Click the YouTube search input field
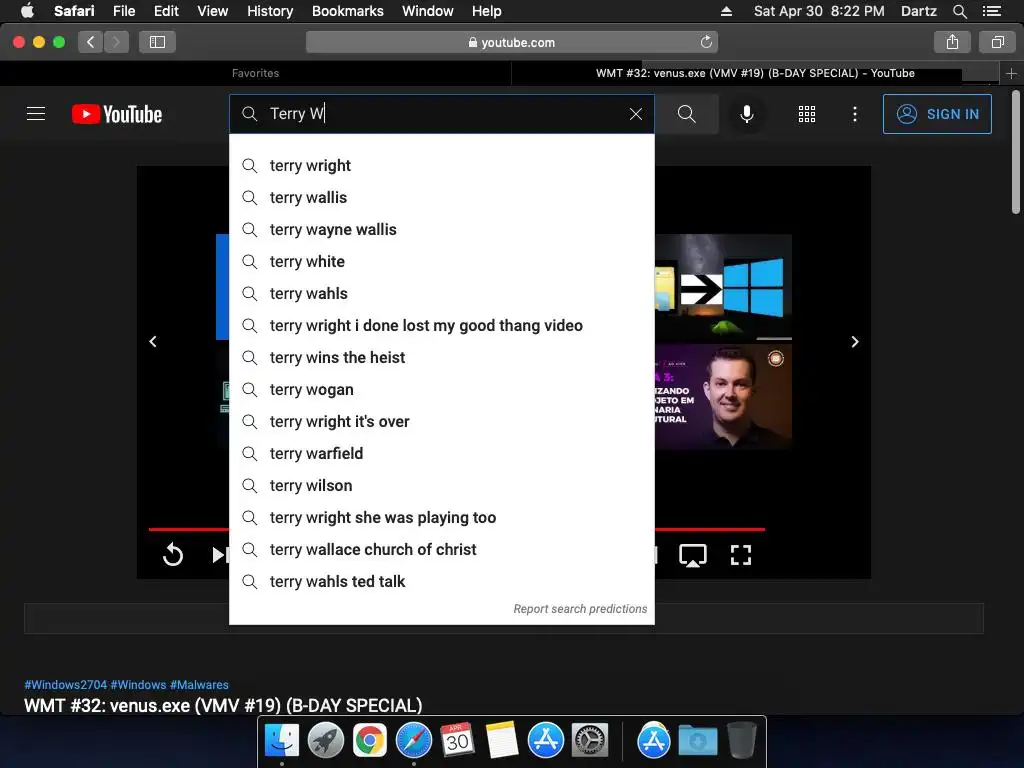The height and width of the screenshot is (768, 1024). 442,114
